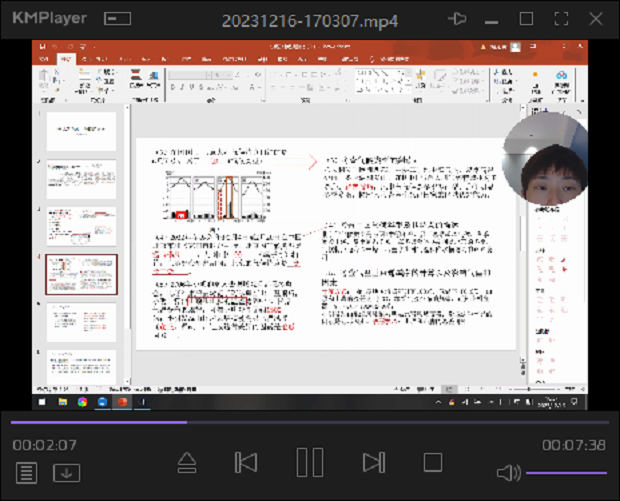Open the KMPlayer logo main menu

click(49, 18)
